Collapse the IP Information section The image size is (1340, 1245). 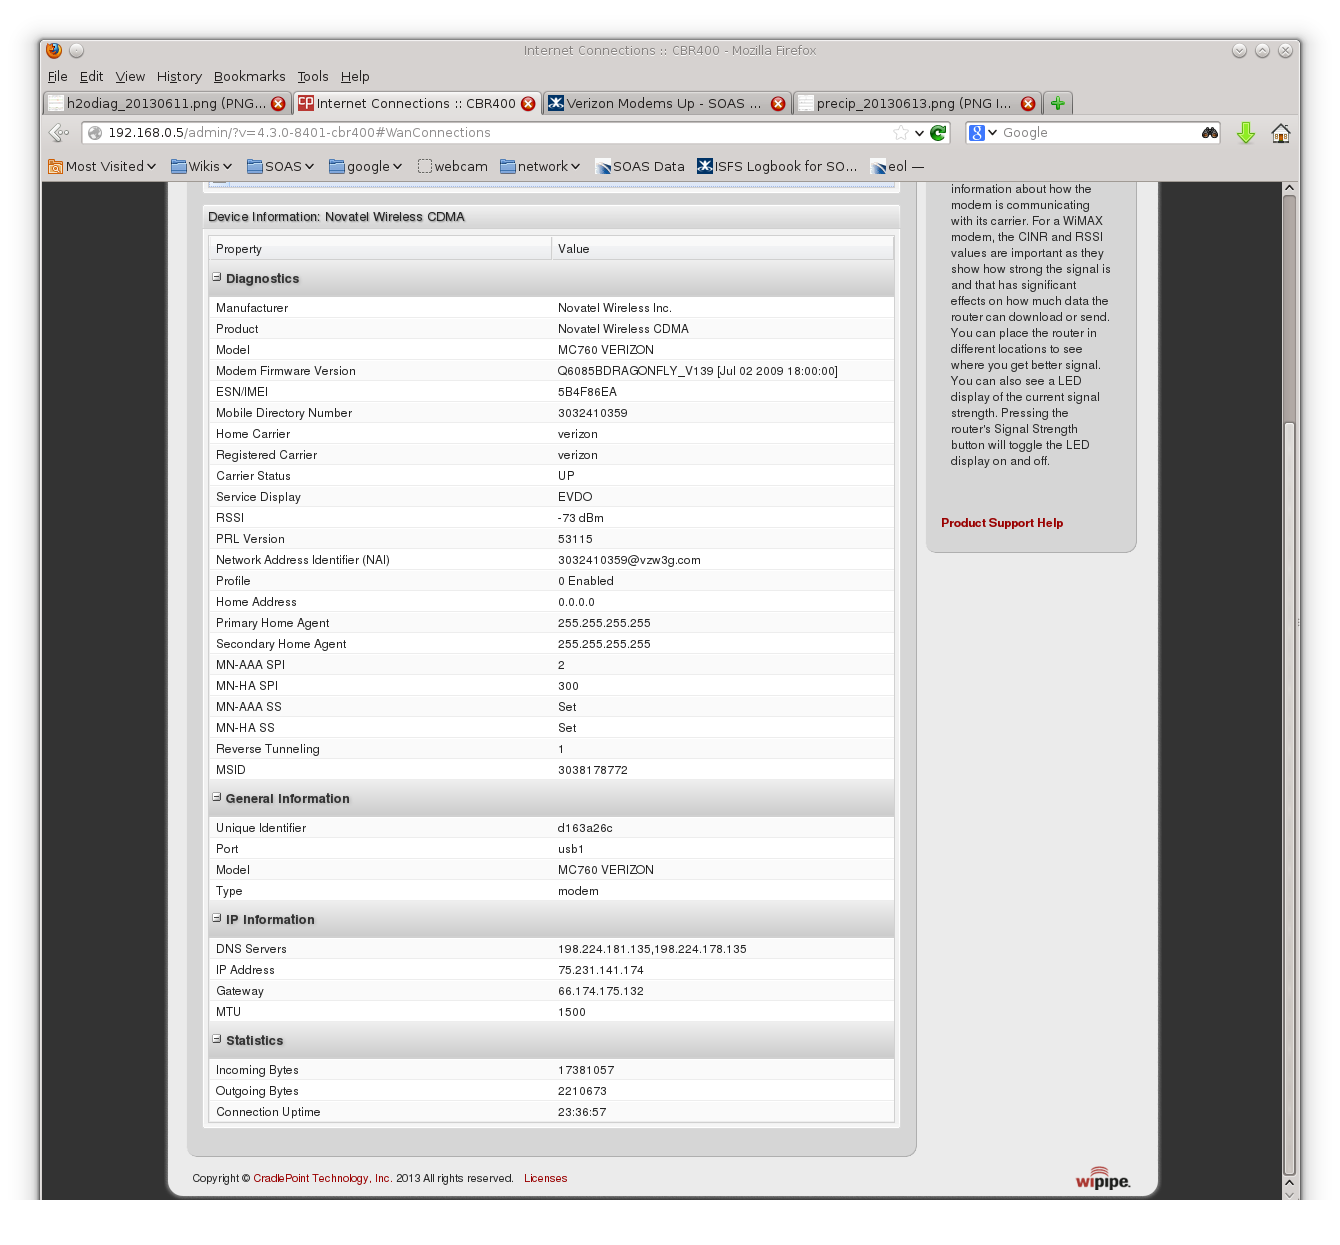click(217, 919)
